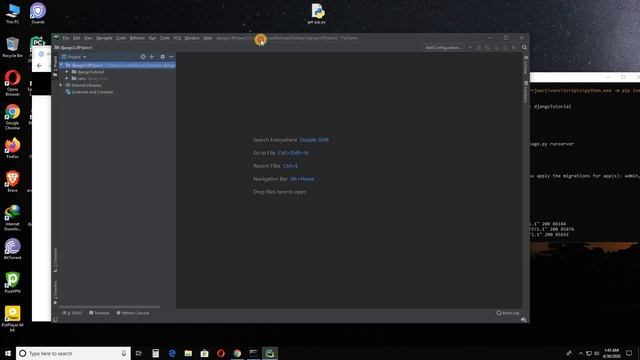Toggle the Structure side tab
The image size is (640, 360).
[56, 260]
